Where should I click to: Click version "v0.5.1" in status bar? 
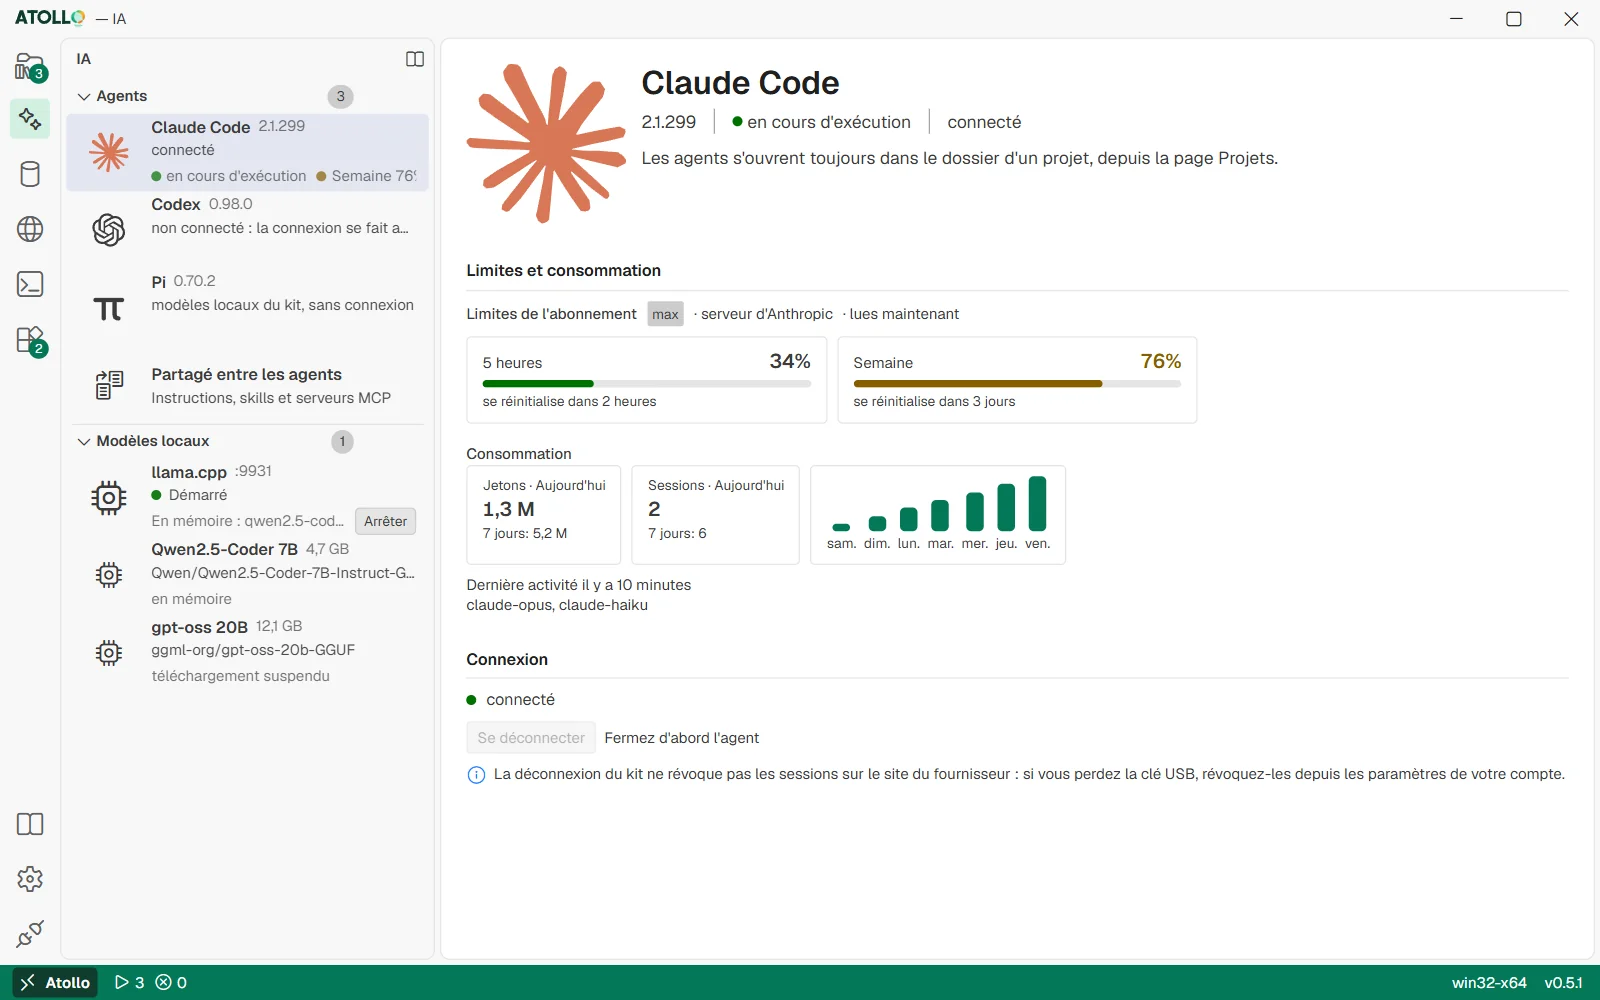click(1563, 983)
